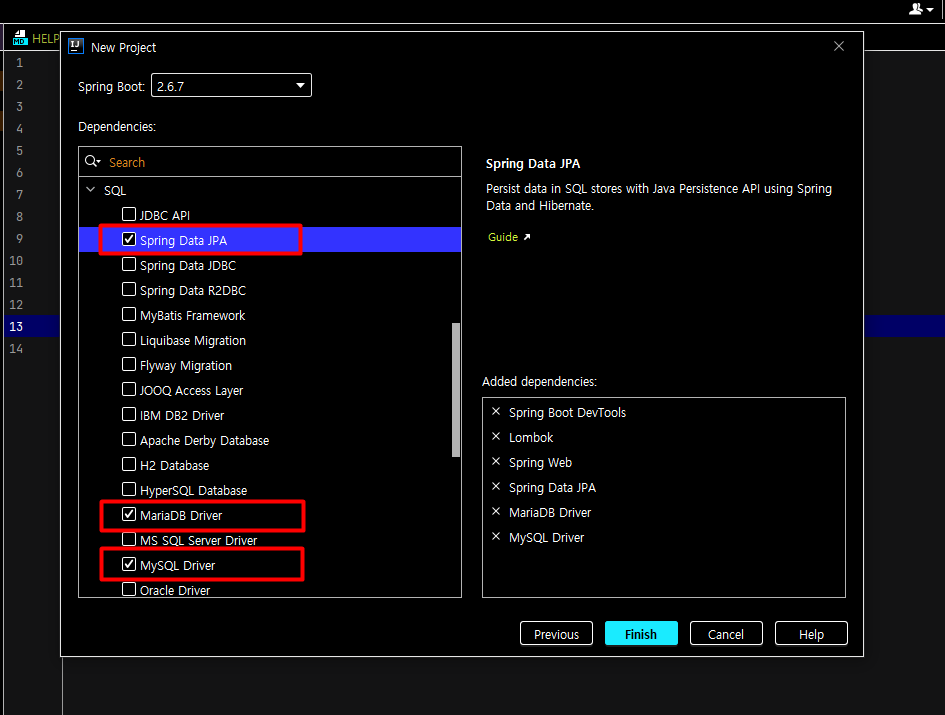Open Help for the dialog
Image resolution: width=945 pixels, height=715 pixels.
(811, 634)
